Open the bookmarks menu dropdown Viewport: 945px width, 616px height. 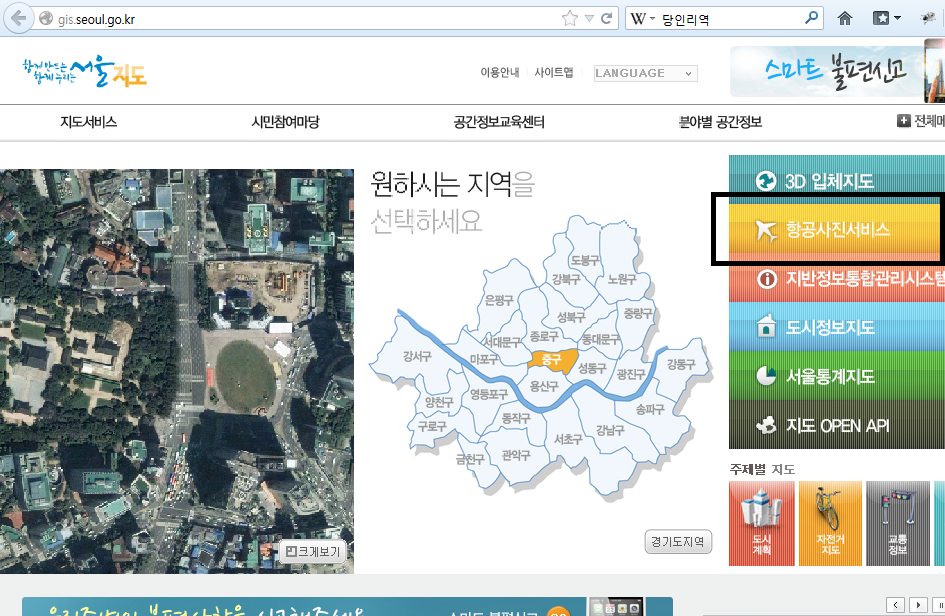[887, 18]
